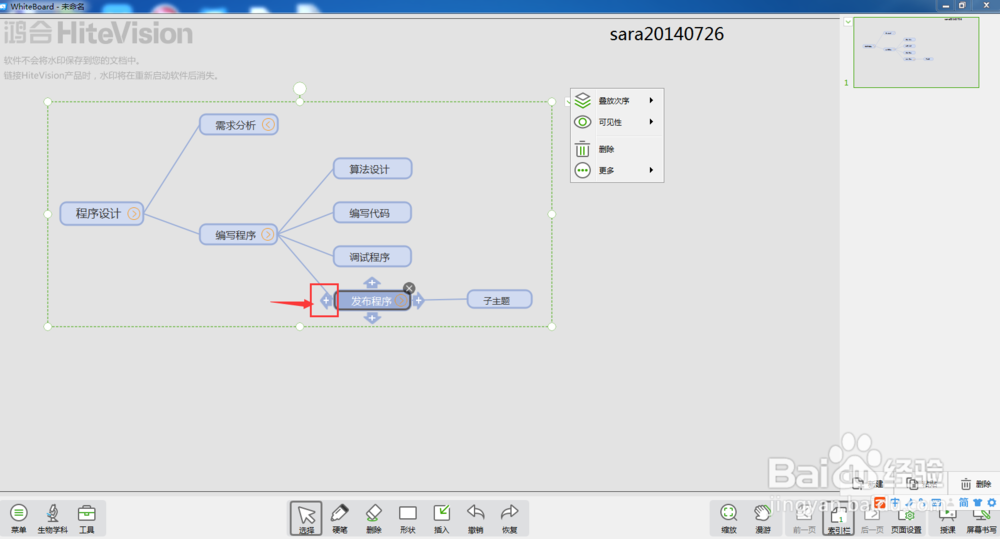The image size is (1000, 539).
Task: Click the 撤销 undo button
Action: (475, 518)
